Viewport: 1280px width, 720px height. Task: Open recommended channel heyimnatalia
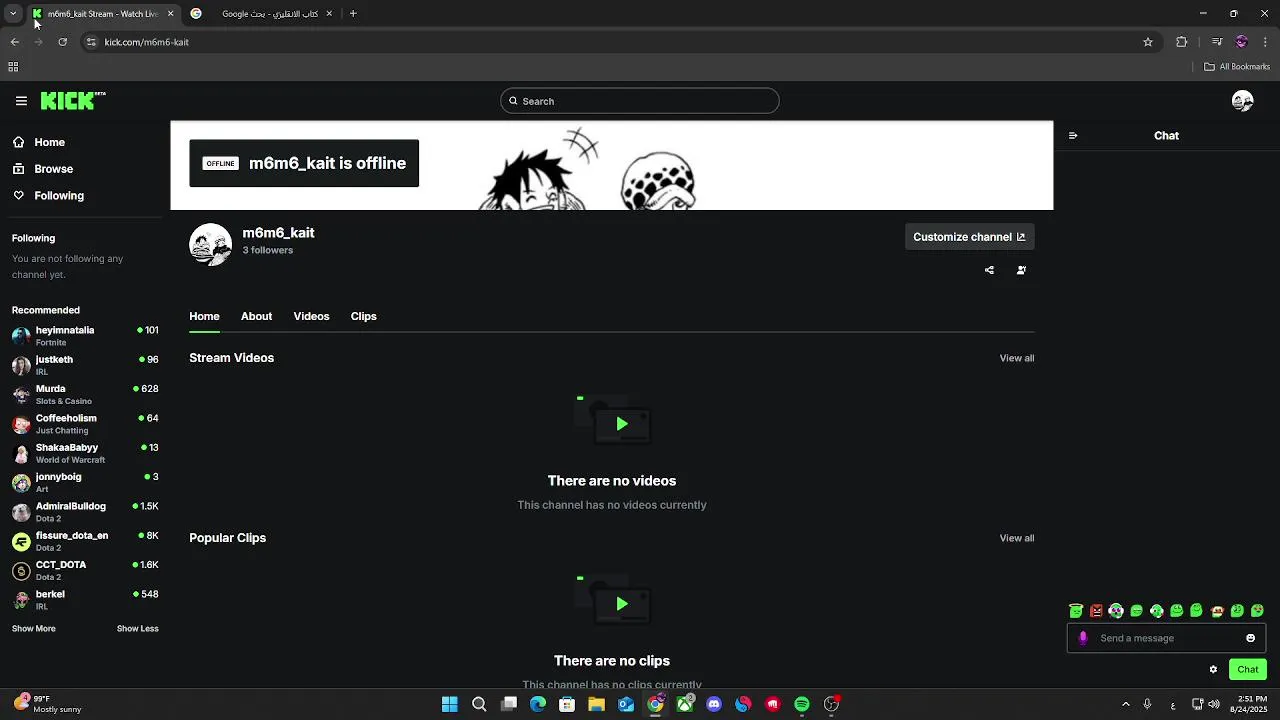pyautogui.click(x=85, y=336)
